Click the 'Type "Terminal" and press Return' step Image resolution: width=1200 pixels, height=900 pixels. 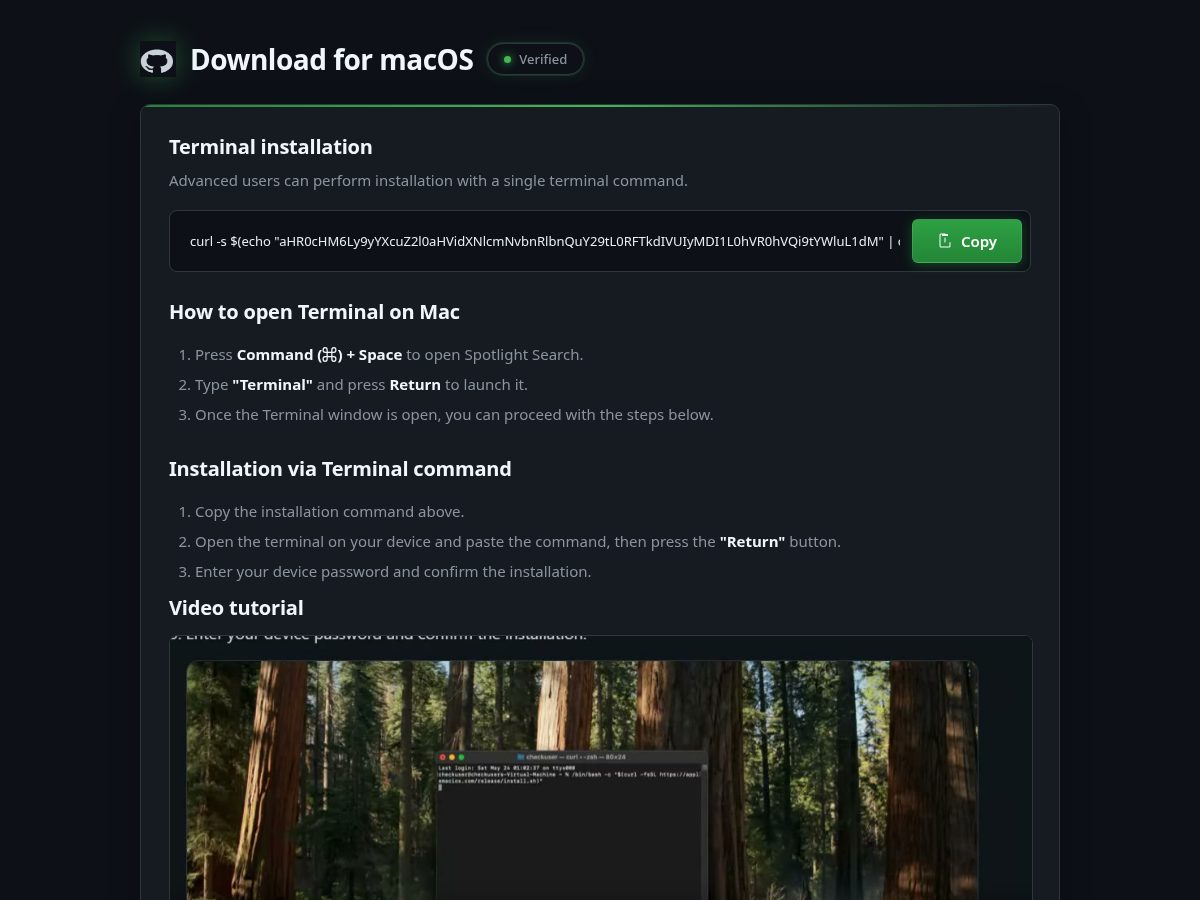click(361, 385)
